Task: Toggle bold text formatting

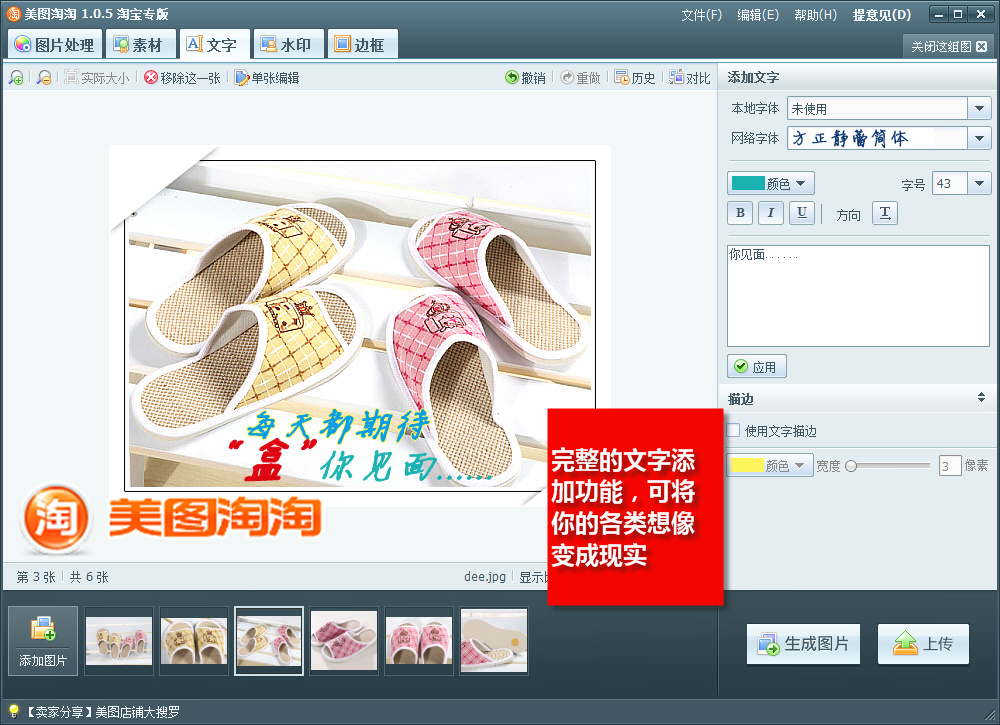Action: (740, 213)
